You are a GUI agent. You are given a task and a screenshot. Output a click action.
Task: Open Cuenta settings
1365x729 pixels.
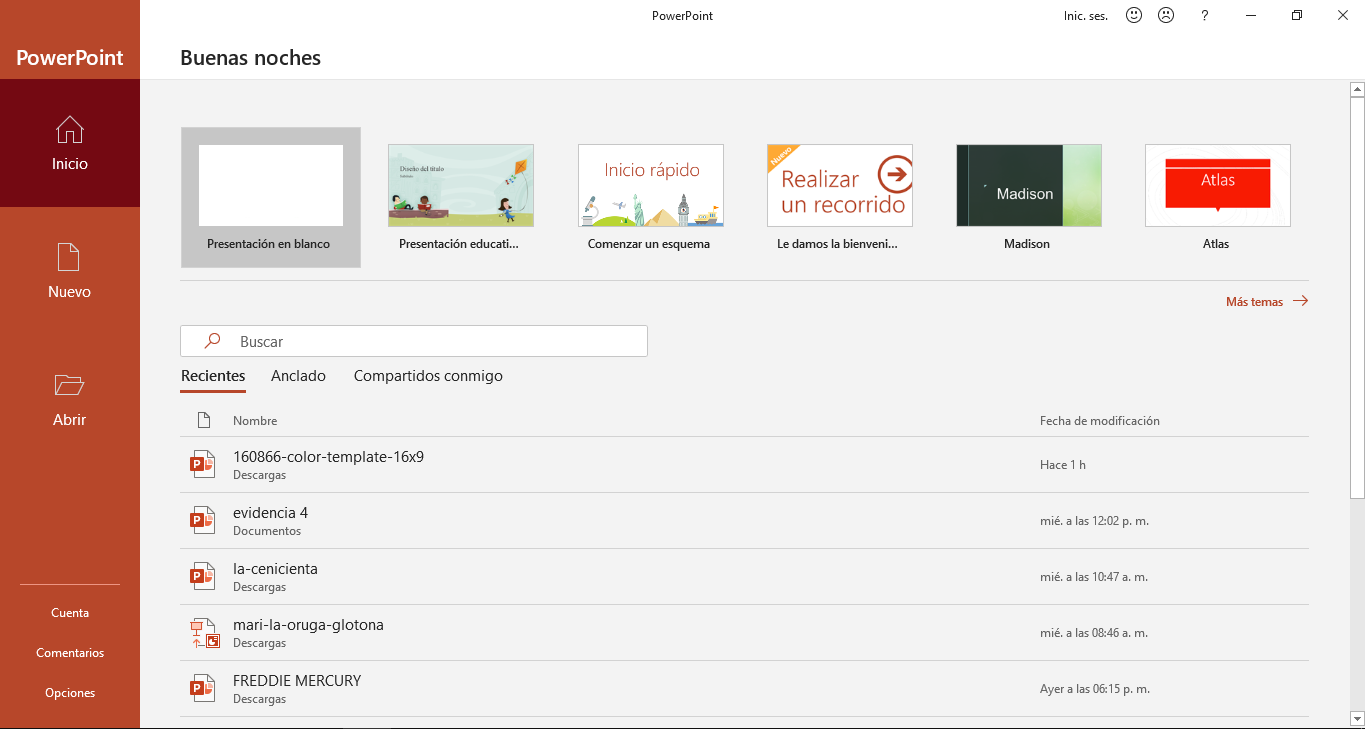tap(69, 612)
